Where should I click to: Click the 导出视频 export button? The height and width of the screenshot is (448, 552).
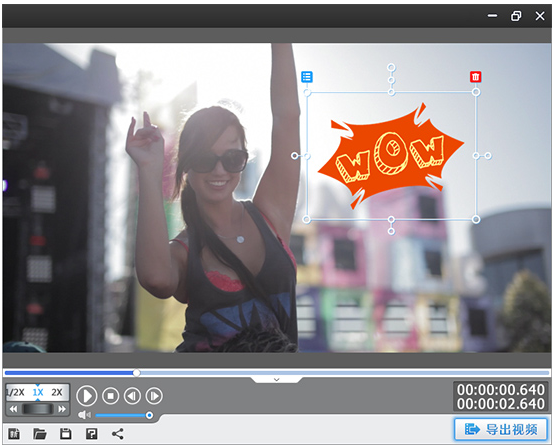click(x=501, y=429)
